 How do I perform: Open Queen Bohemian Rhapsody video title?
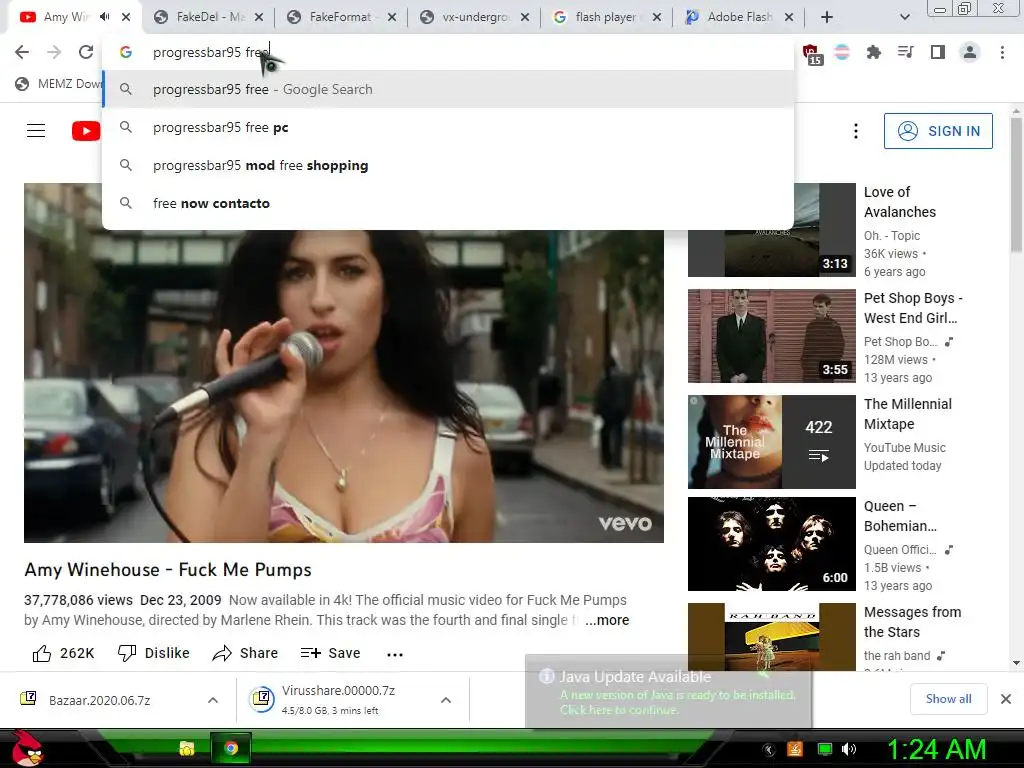(900, 516)
